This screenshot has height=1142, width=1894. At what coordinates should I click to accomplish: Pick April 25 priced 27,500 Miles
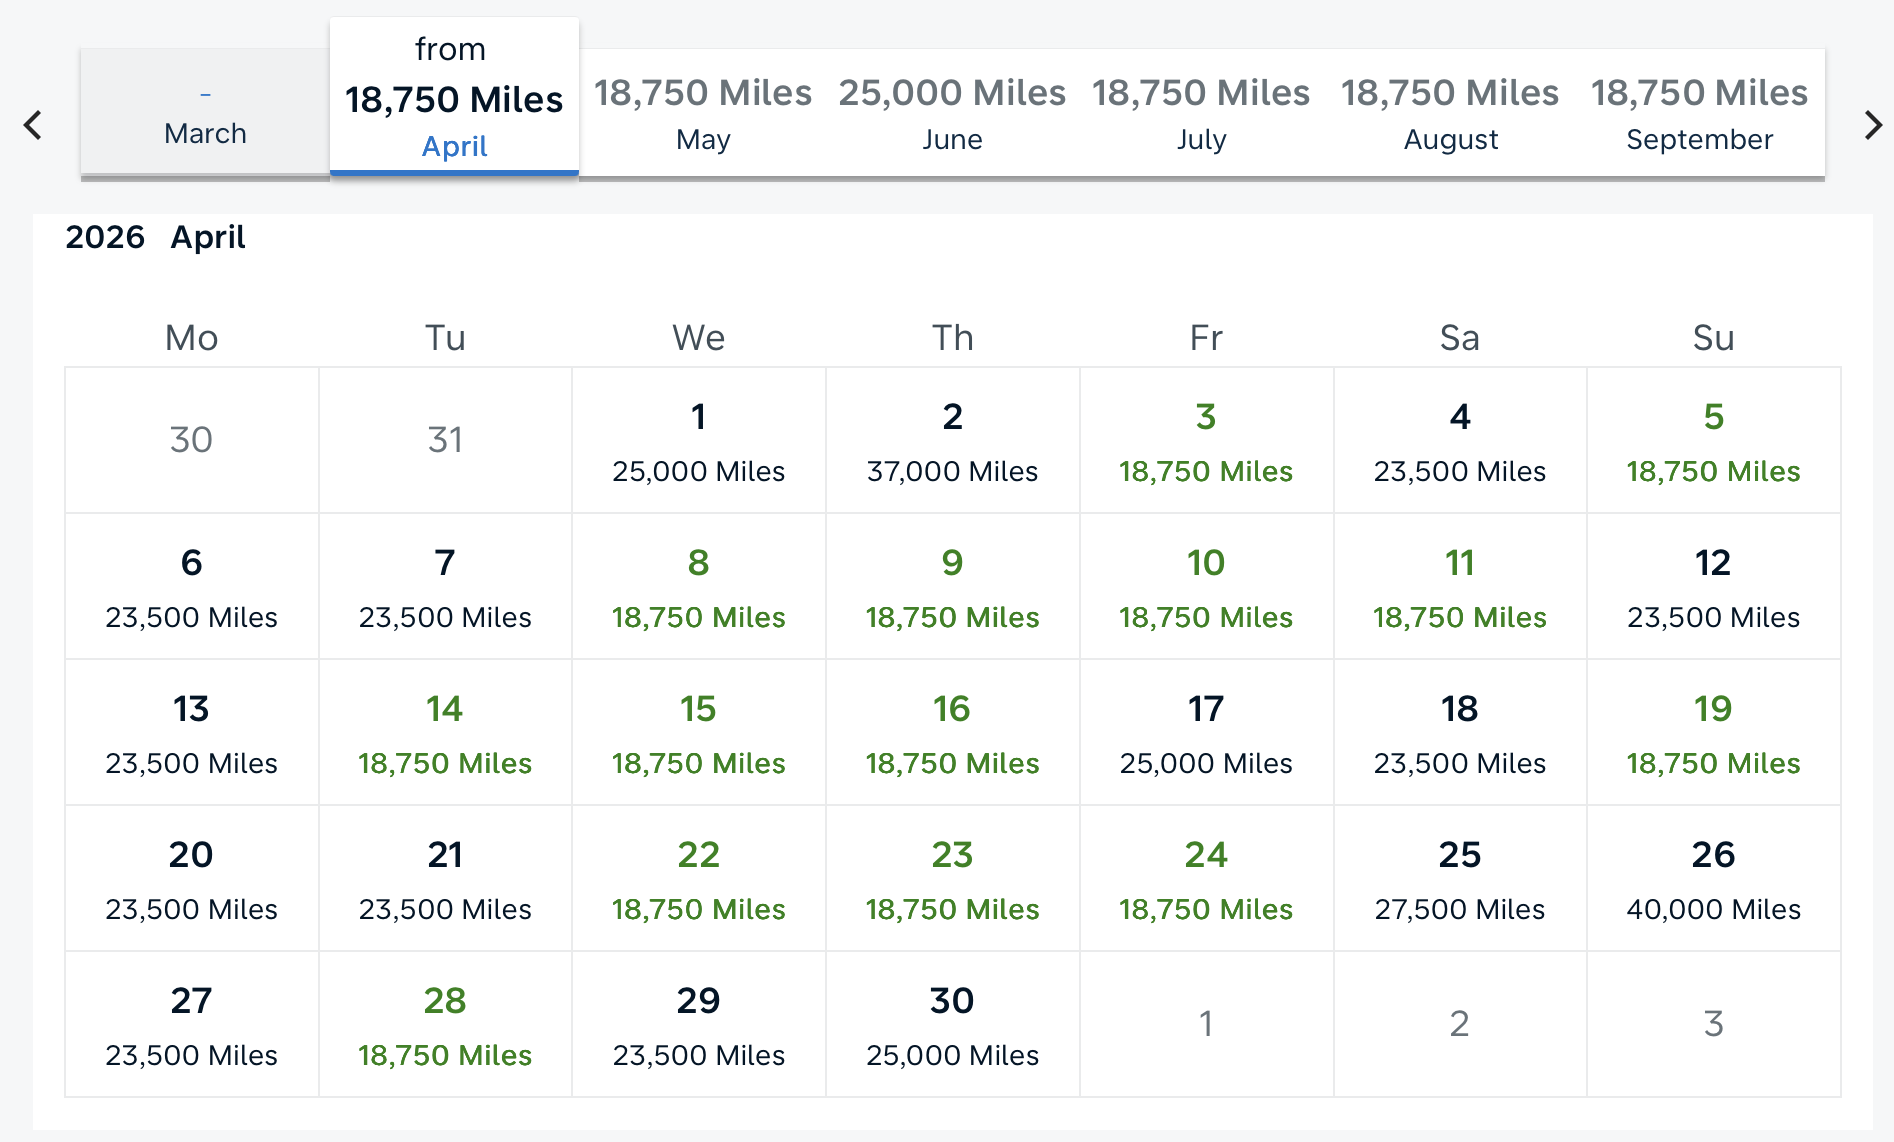(1459, 877)
